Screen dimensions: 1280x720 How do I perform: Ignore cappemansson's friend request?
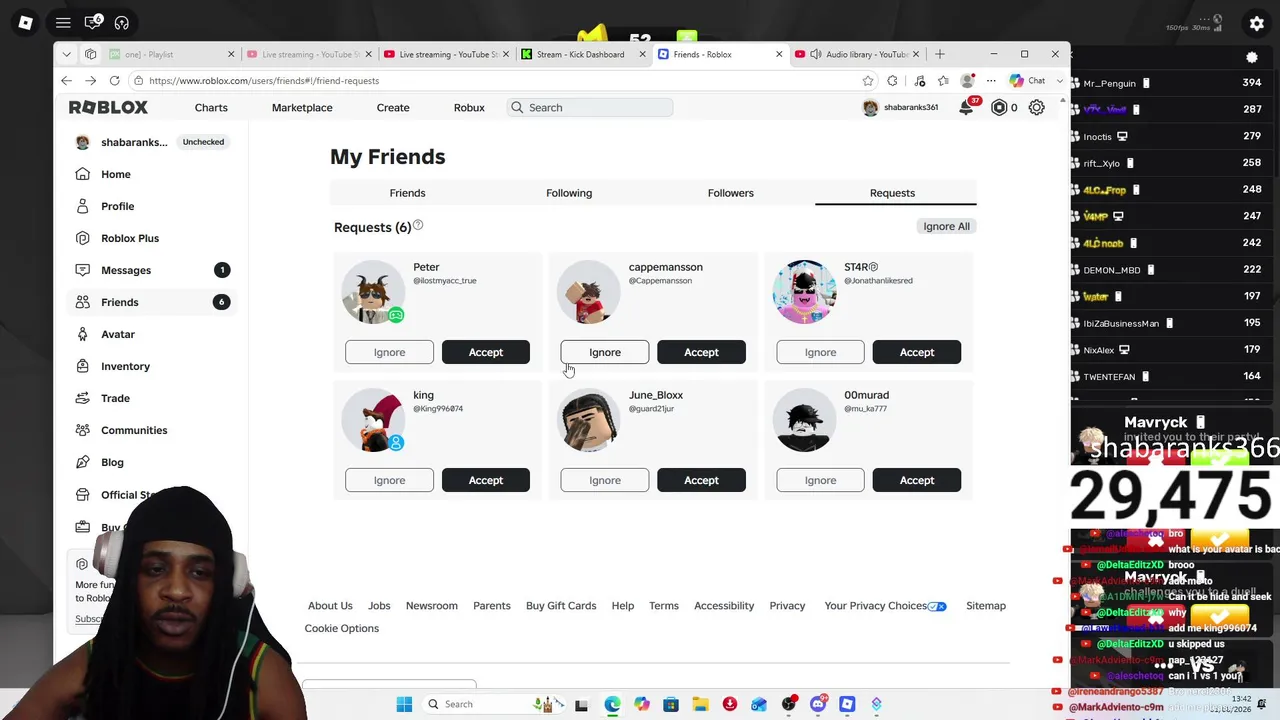(605, 352)
